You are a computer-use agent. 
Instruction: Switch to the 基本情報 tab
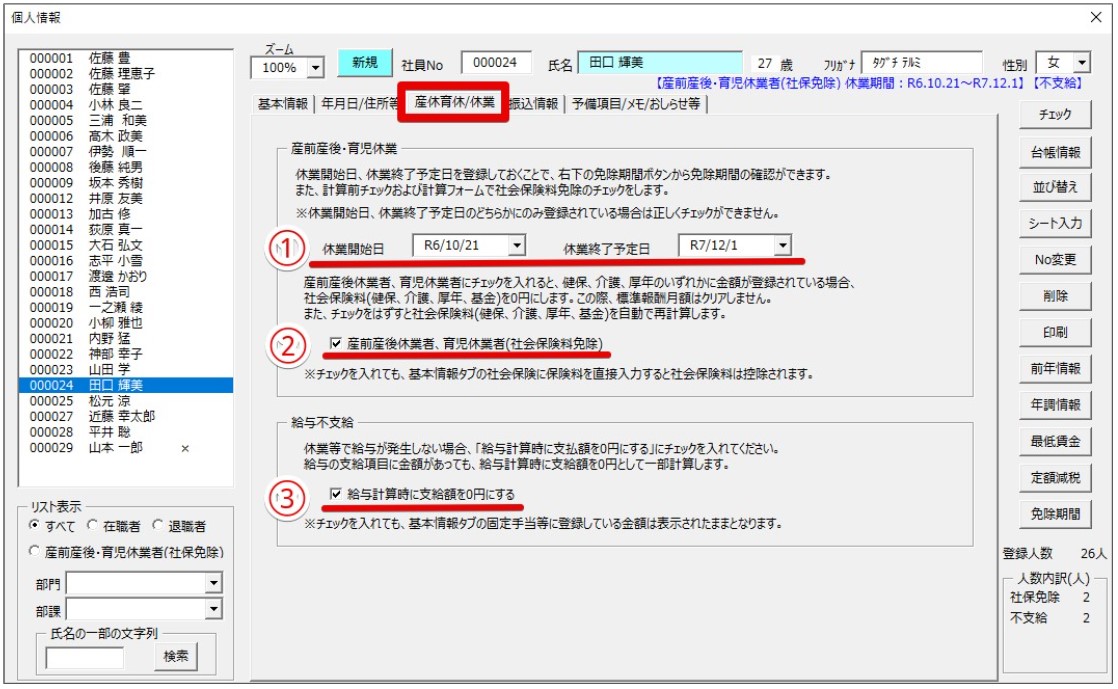(x=283, y=104)
